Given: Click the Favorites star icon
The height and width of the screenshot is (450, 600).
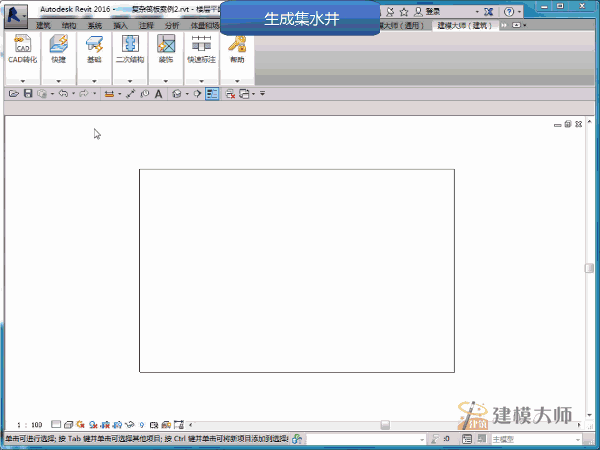Looking at the screenshot, I should (x=404, y=12).
